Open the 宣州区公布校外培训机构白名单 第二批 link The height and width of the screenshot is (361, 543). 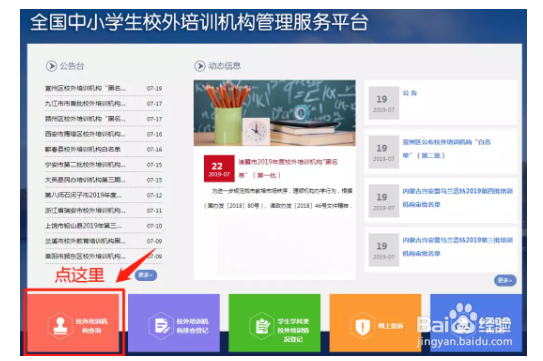446,149
